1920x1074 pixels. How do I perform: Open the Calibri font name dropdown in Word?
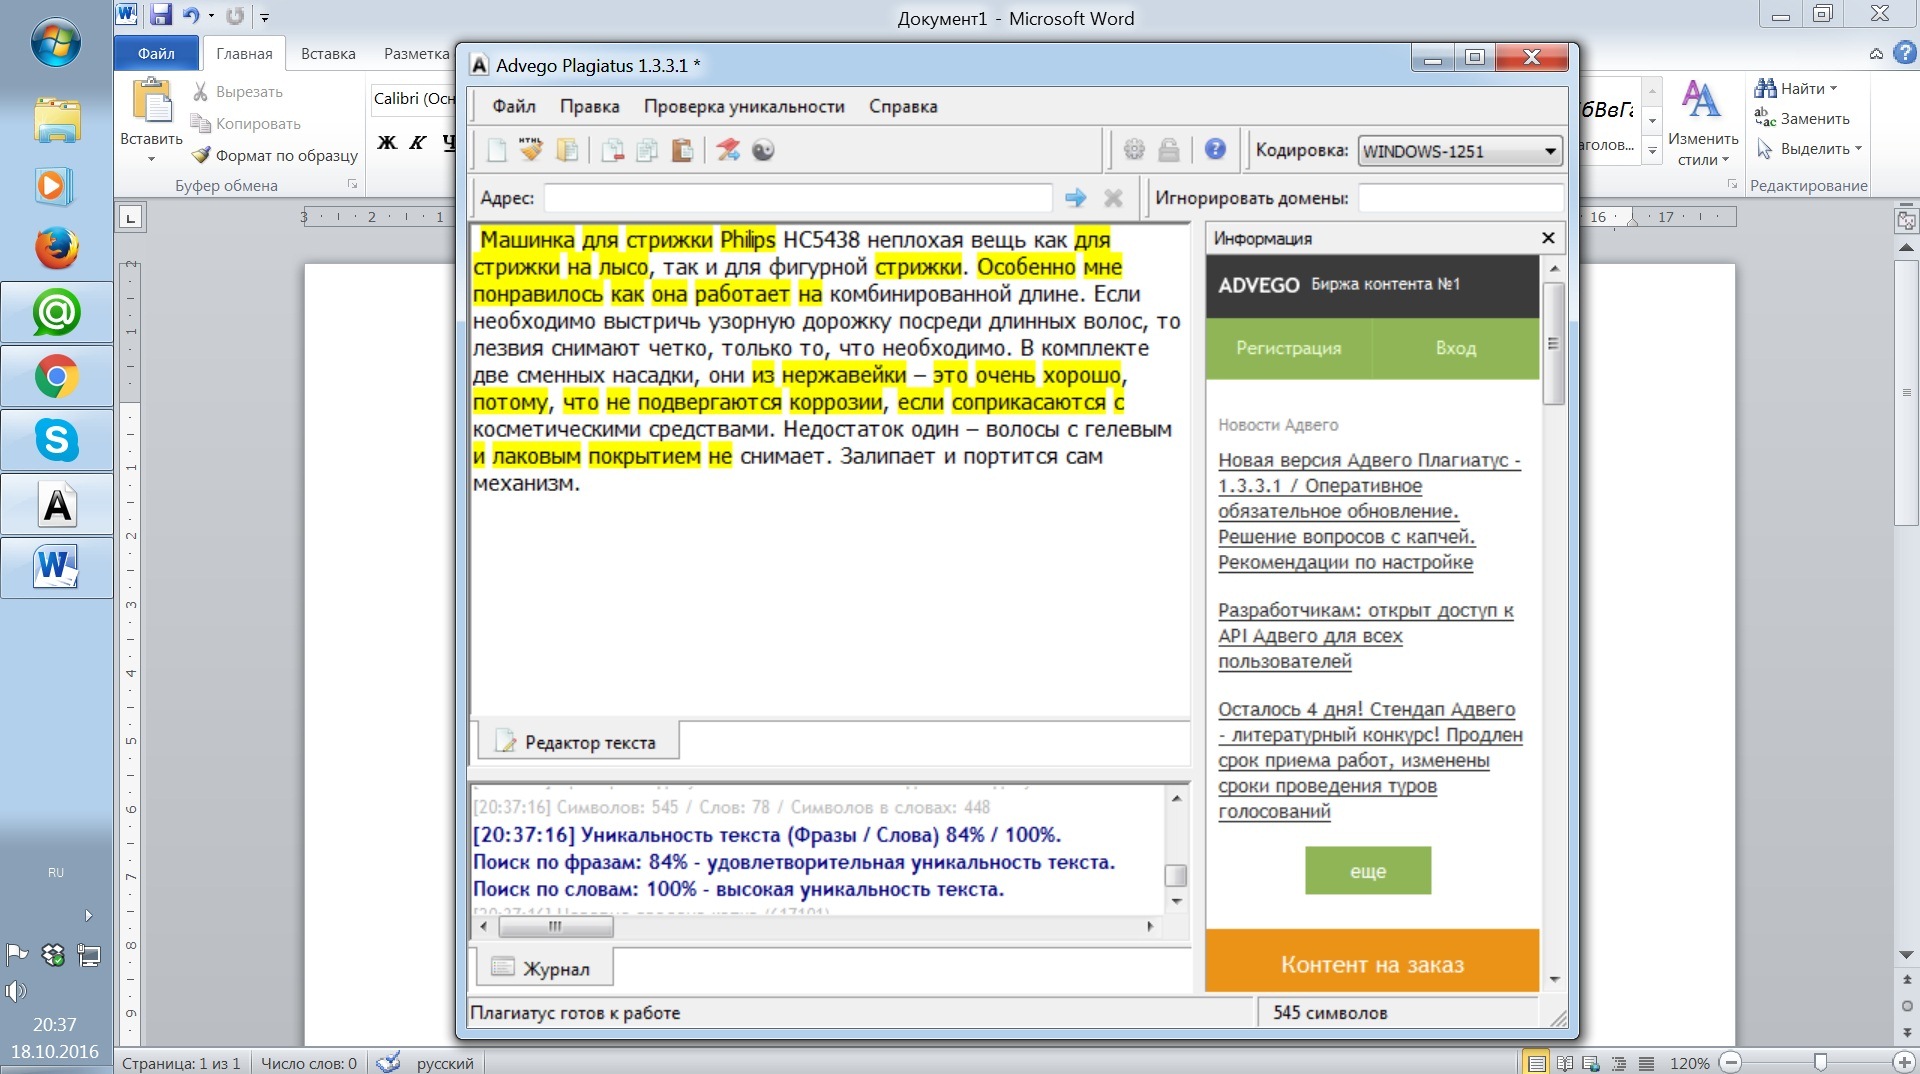413,98
